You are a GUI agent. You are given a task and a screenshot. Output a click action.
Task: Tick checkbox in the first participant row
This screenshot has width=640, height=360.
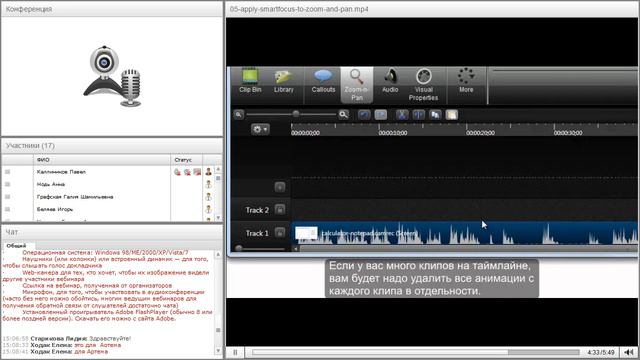pos(7,172)
